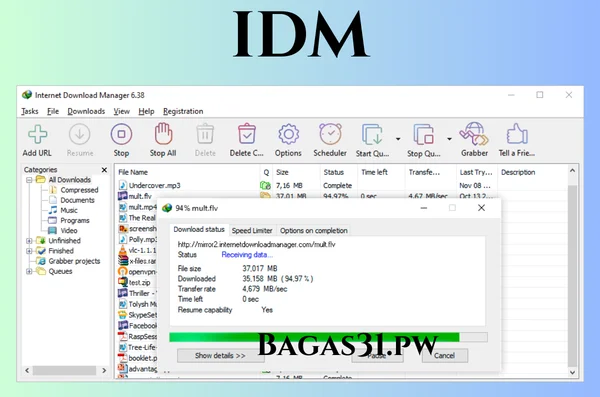
Task: Open the Downloads menu
Action: point(86,111)
